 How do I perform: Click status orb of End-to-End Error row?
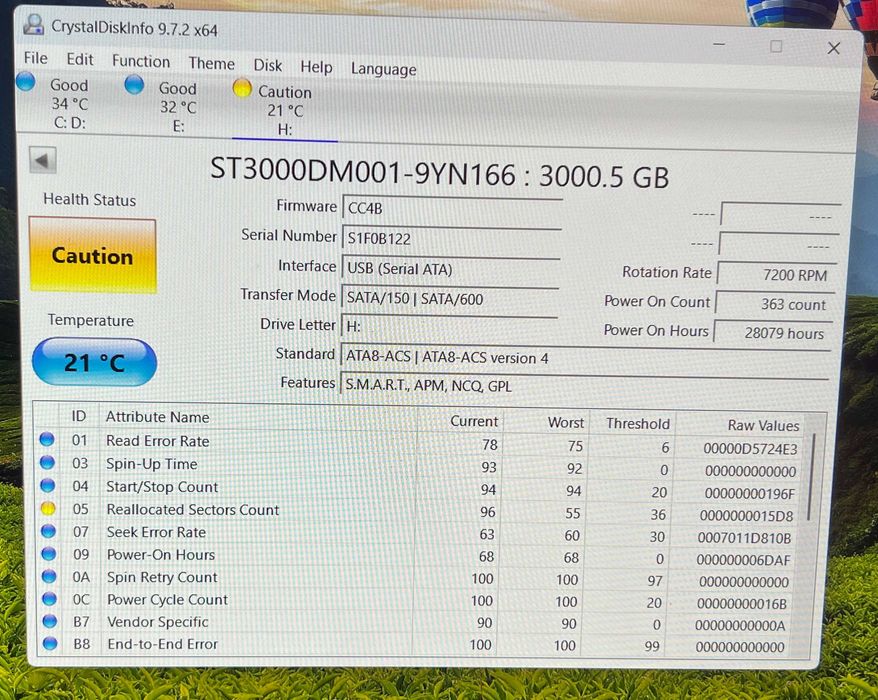pos(50,643)
